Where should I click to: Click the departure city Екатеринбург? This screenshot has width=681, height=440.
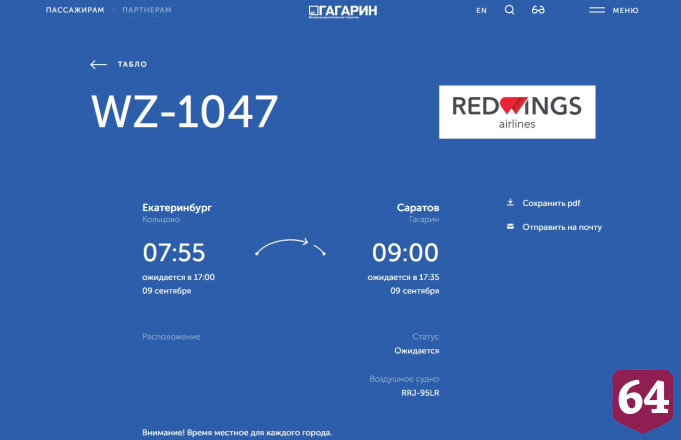tap(177, 208)
